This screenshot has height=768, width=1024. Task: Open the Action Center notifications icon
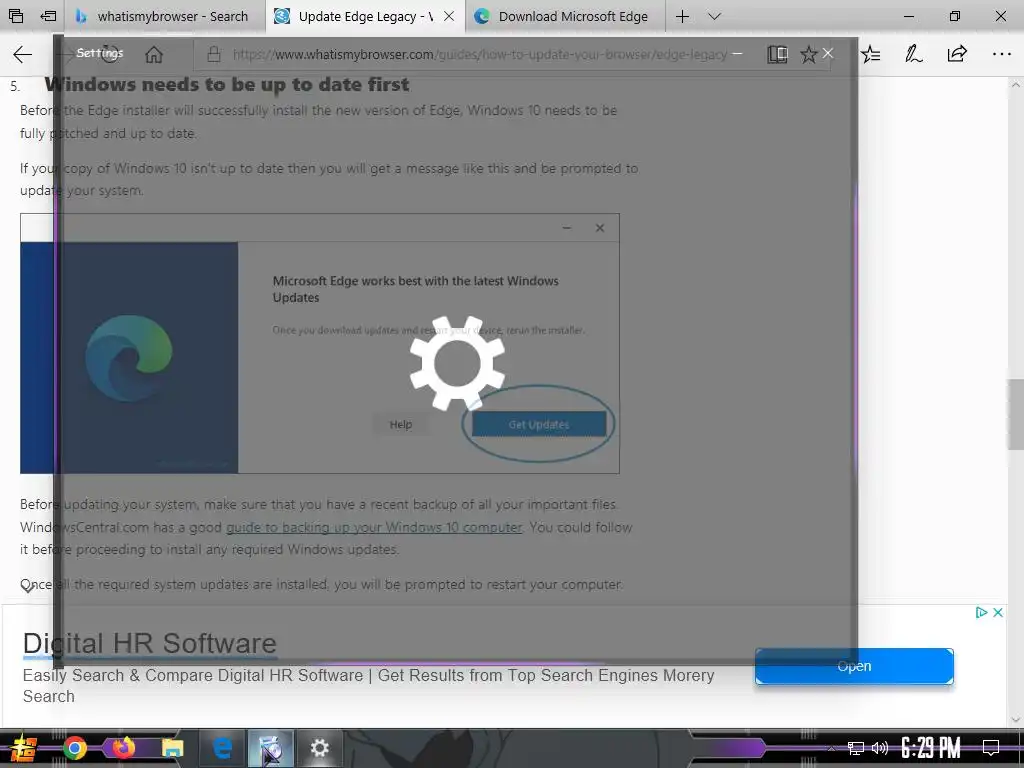991,748
